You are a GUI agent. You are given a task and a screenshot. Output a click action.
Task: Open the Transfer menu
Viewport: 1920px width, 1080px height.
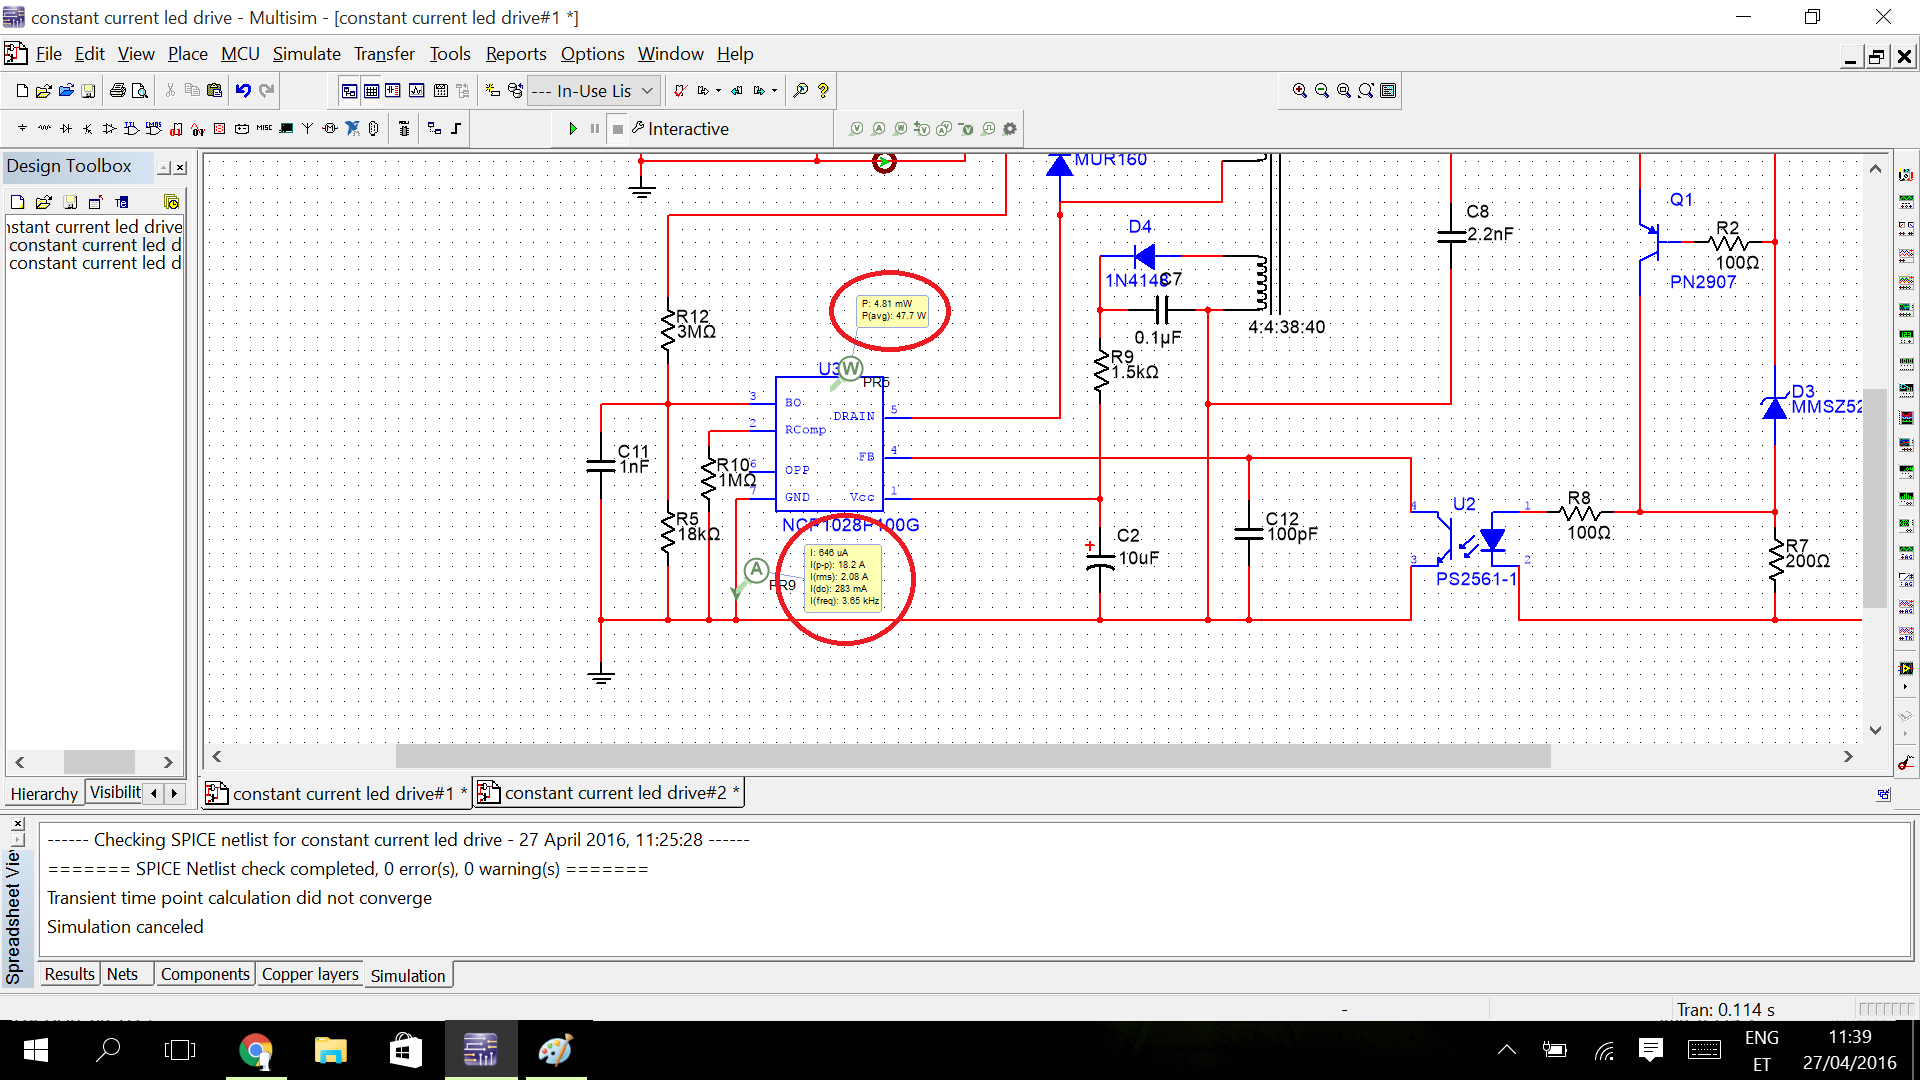(384, 54)
